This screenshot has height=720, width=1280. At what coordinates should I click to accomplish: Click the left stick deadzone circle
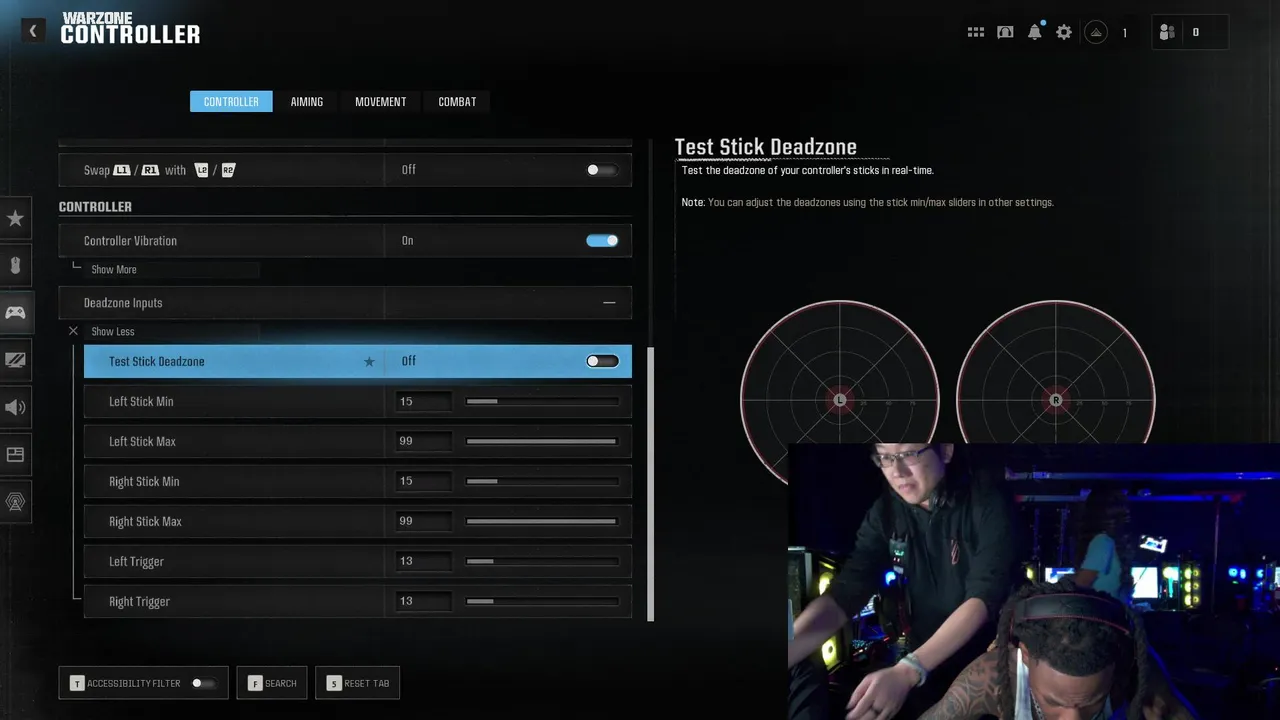(840, 400)
